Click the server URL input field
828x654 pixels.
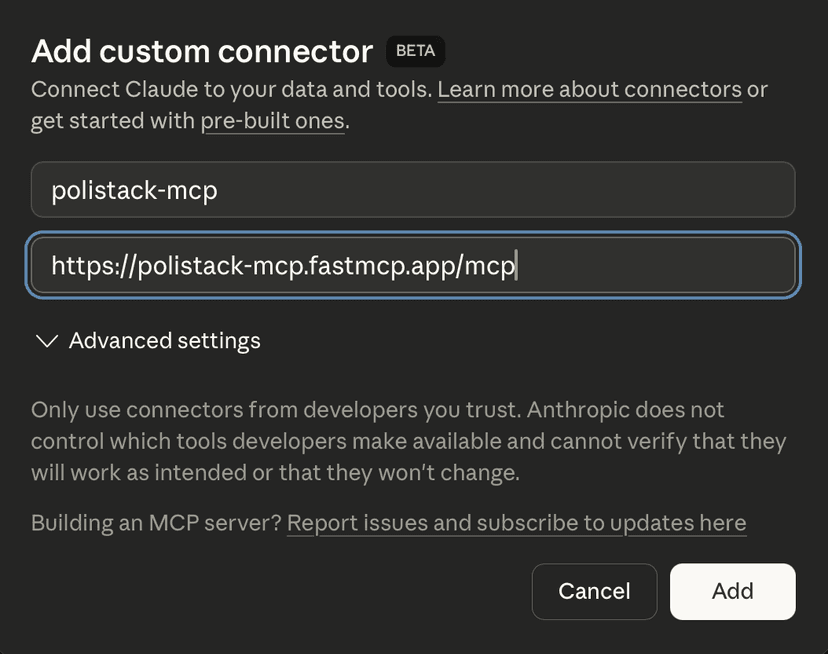(x=413, y=265)
